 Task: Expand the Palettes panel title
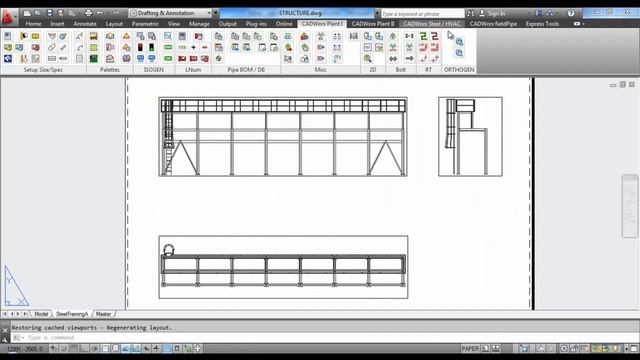click(110, 70)
